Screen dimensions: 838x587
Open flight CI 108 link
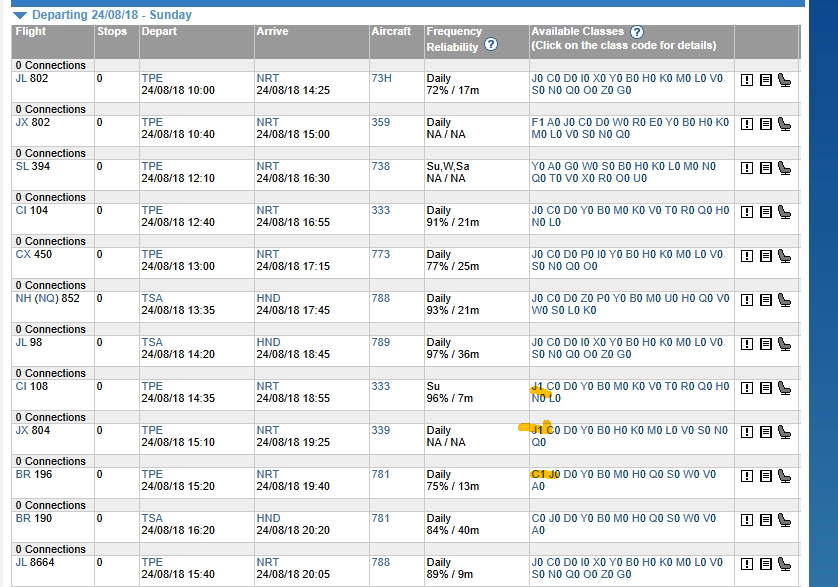(32, 387)
